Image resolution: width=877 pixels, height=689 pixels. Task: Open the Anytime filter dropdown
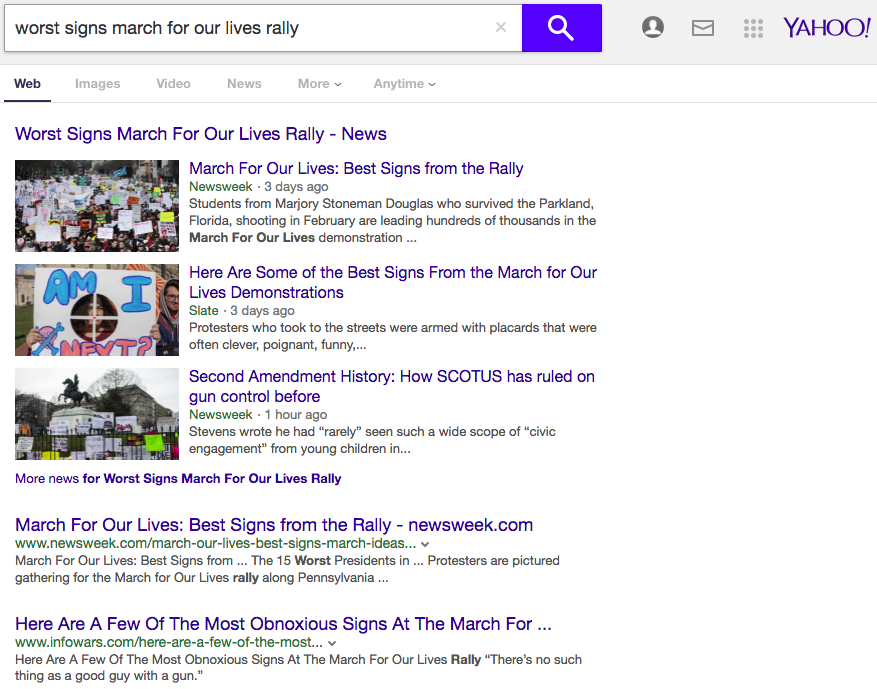404,84
